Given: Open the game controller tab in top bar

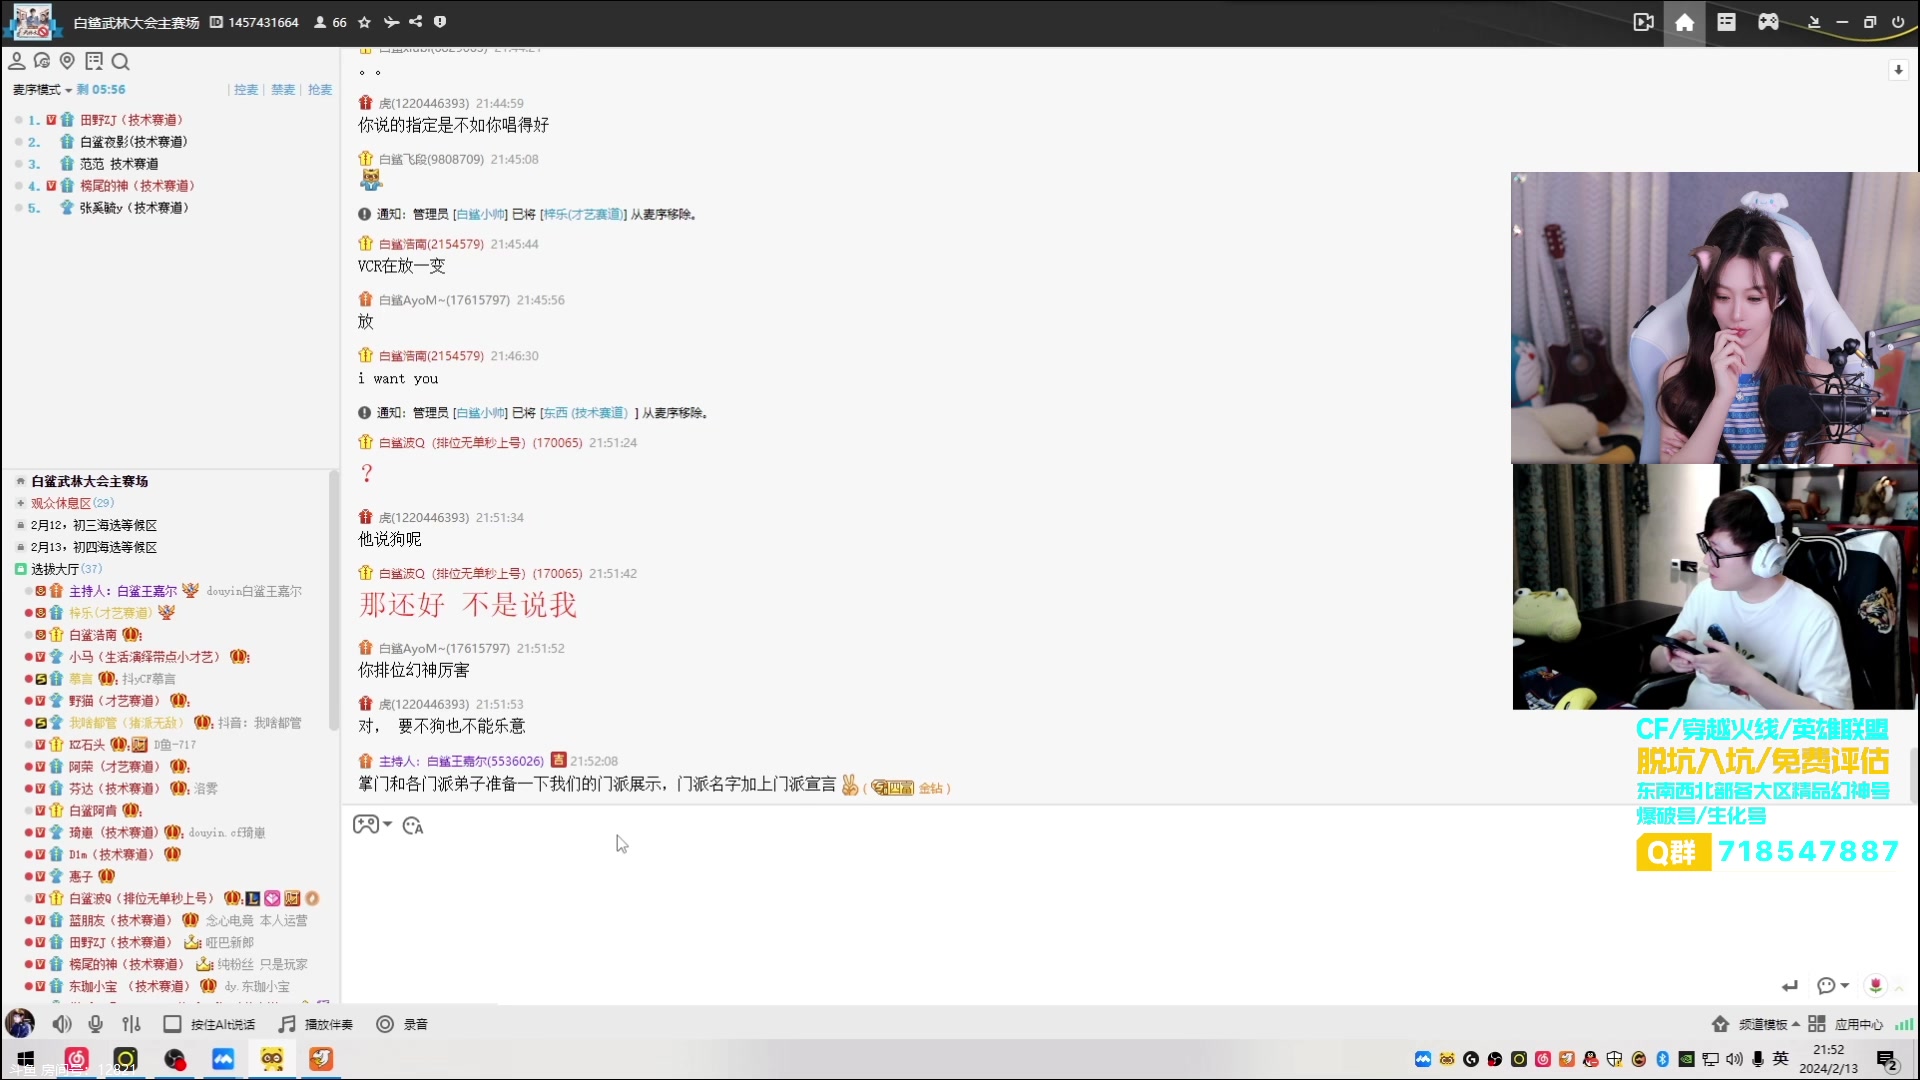Looking at the screenshot, I should click(x=1769, y=22).
